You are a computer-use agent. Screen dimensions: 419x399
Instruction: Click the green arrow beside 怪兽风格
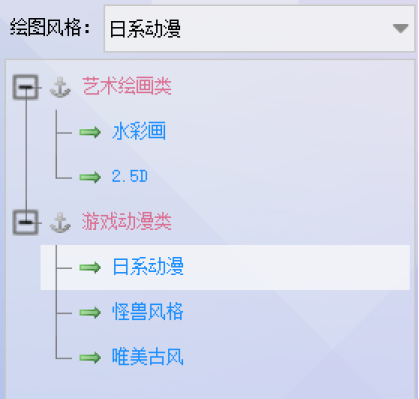pyautogui.click(x=90, y=312)
